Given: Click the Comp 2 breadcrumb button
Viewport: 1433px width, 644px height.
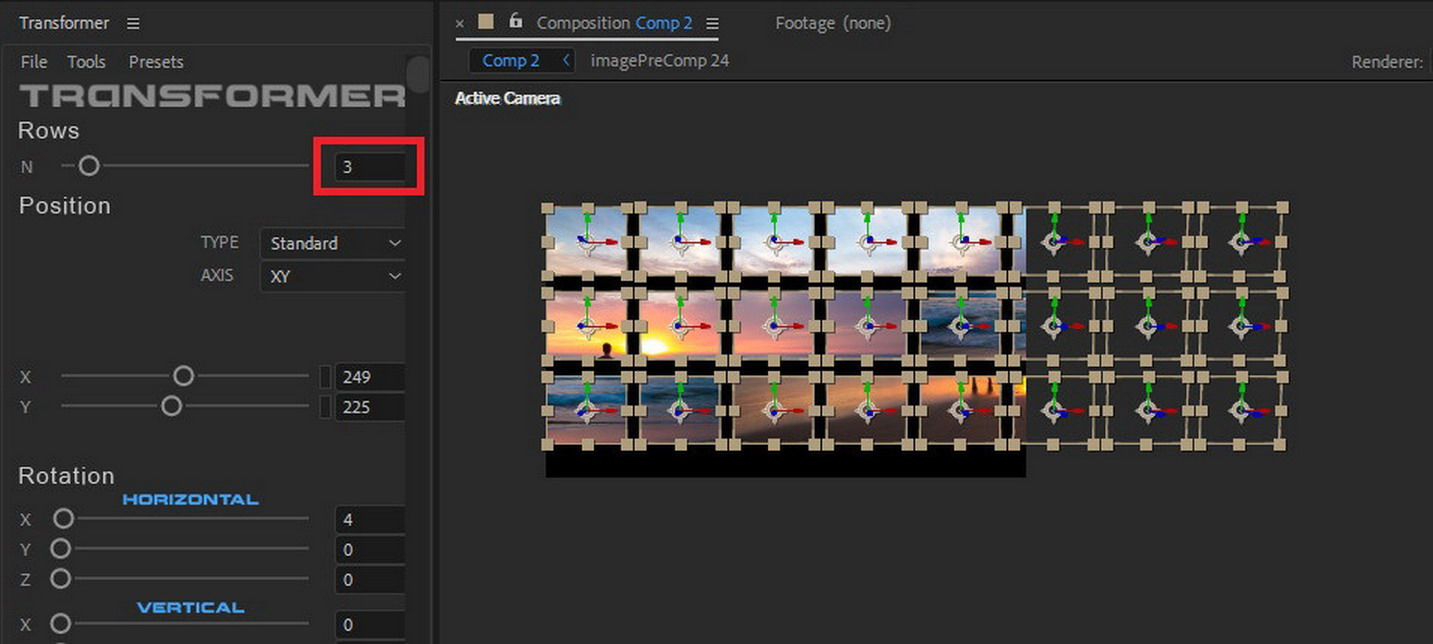Looking at the screenshot, I should point(511,61).
